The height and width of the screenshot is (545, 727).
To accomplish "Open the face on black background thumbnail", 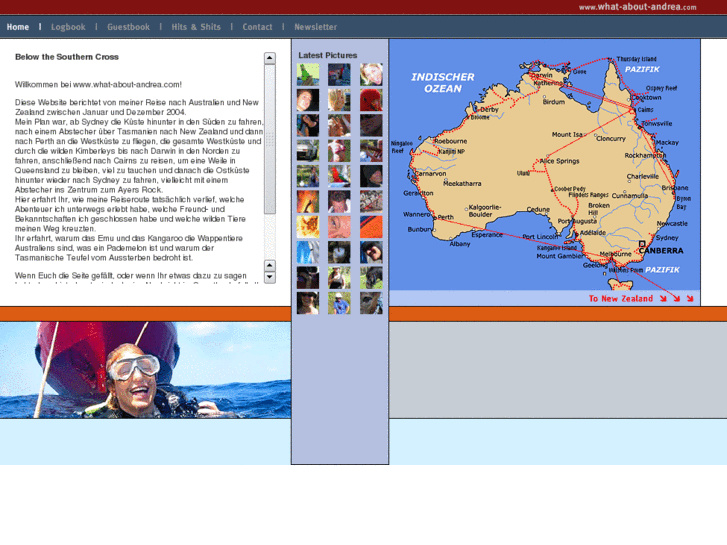I will click(x=308, y=100).
